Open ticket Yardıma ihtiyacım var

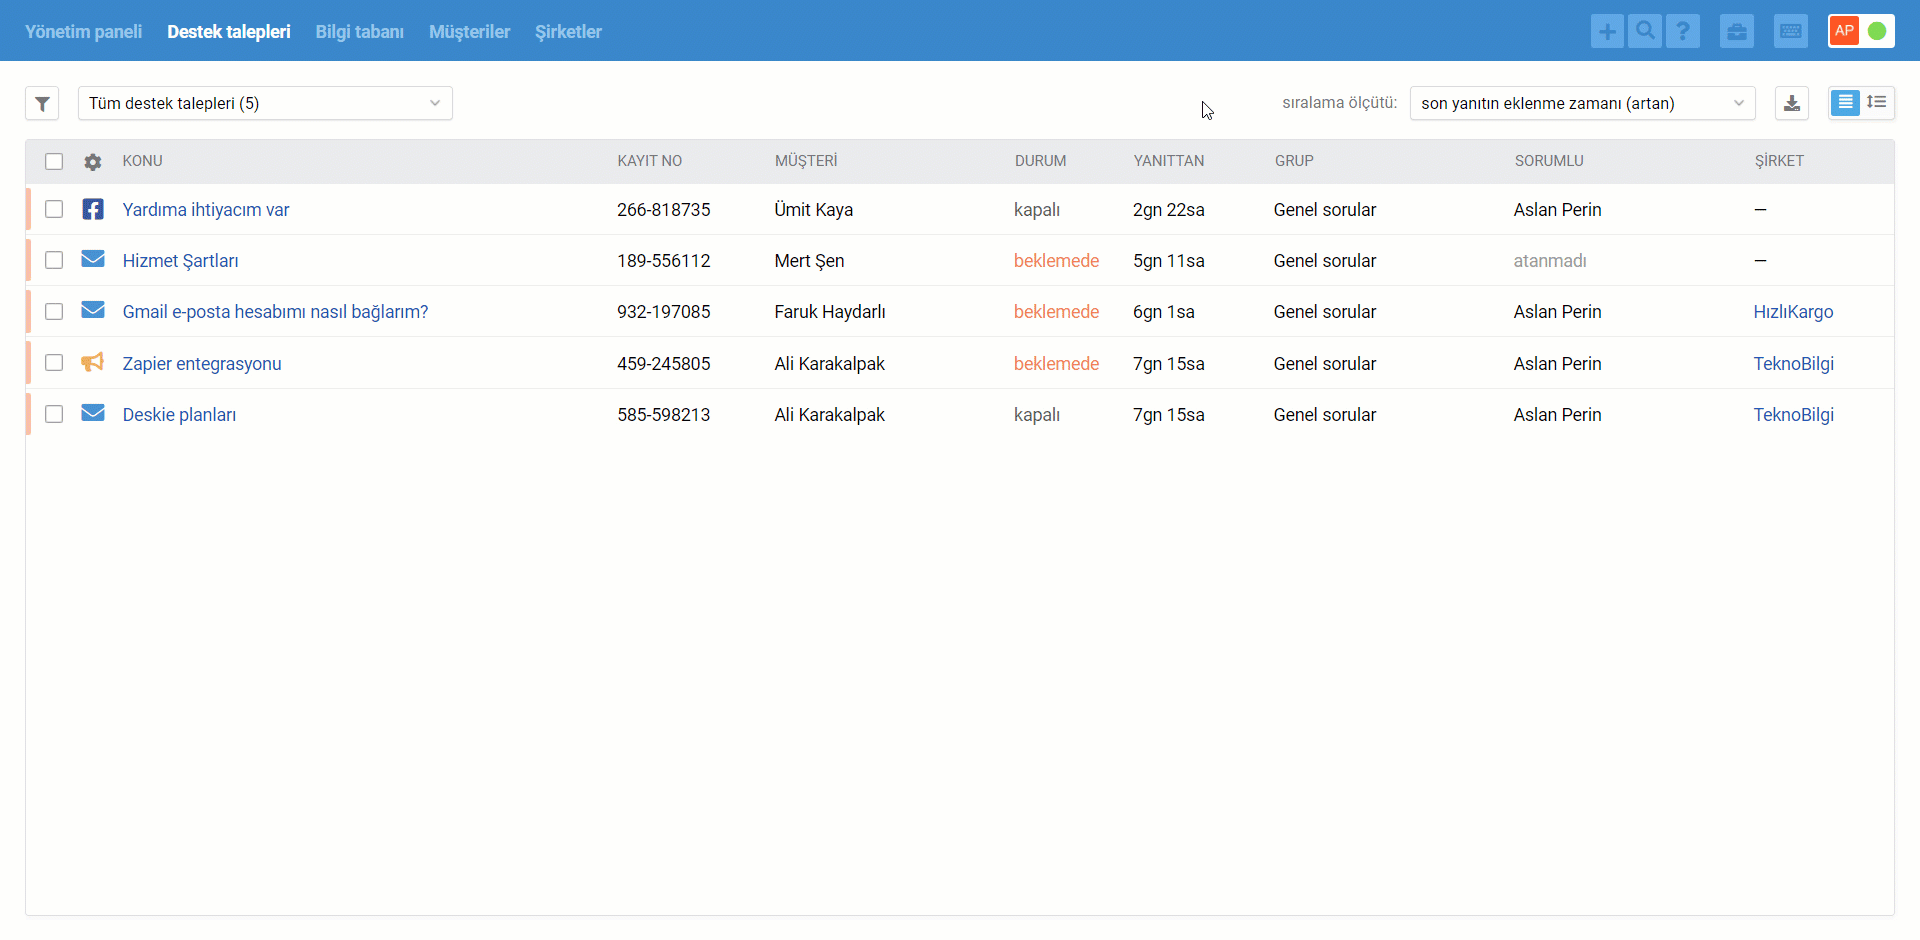[x=206, y=210]
